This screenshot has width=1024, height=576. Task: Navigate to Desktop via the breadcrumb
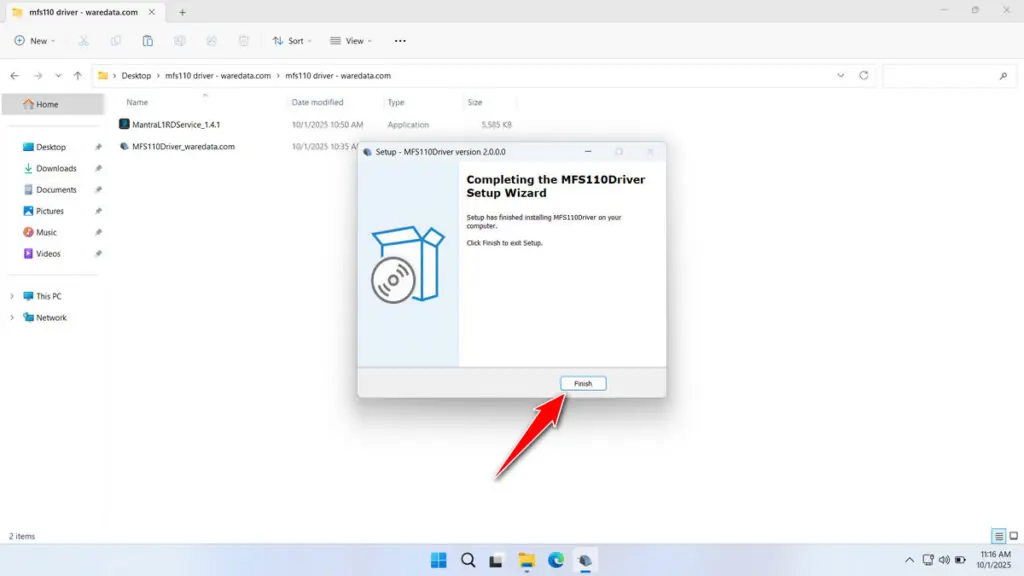point(135,75)
